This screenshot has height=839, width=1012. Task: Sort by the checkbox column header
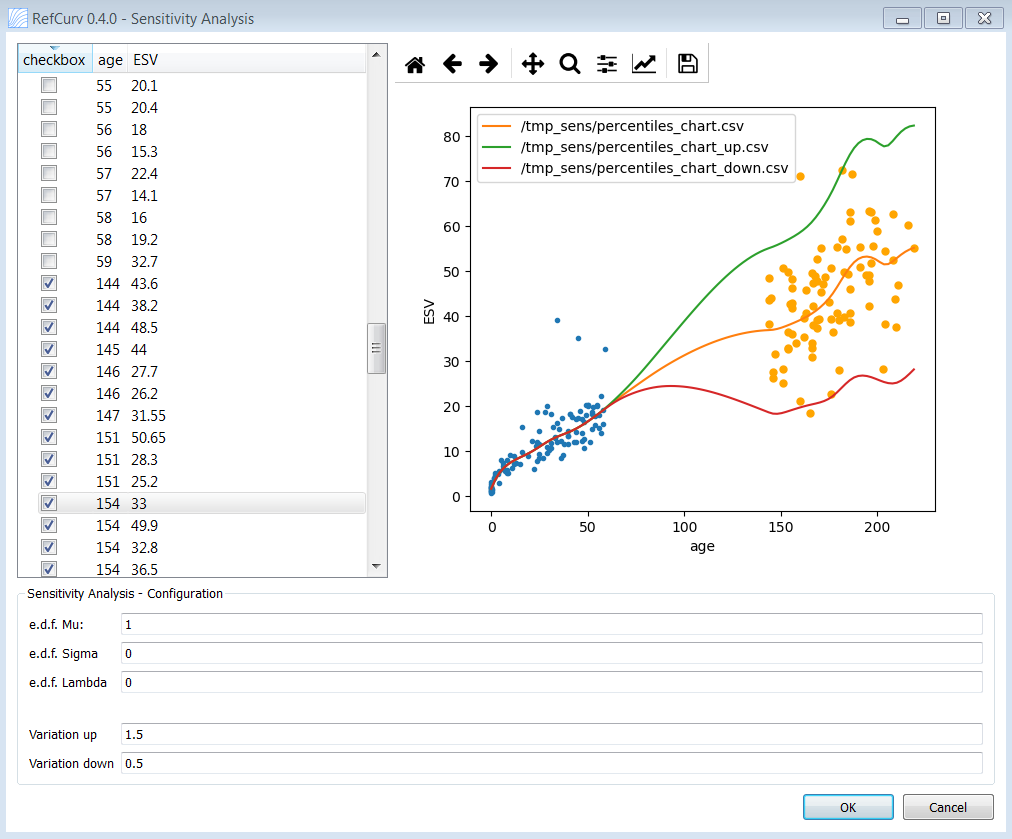pos(55,59)
